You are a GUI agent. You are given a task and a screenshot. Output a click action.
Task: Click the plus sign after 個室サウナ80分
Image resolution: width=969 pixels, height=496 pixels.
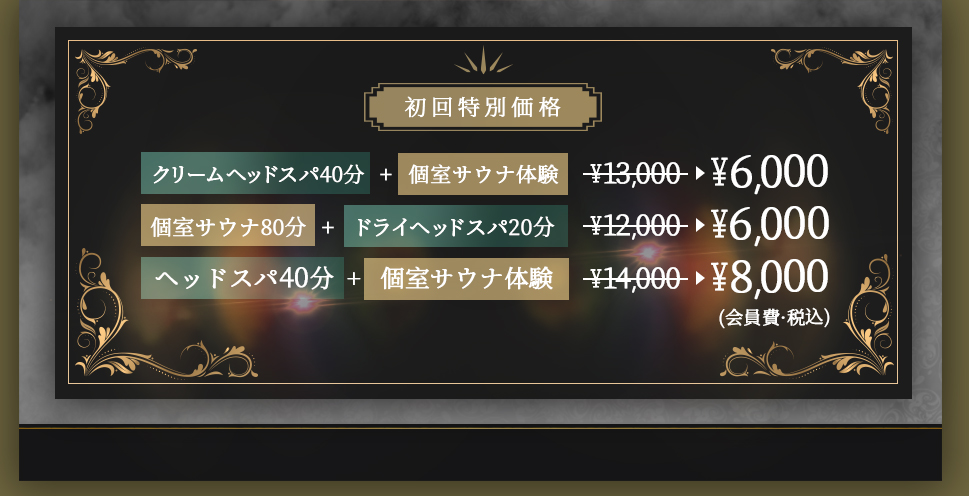pyautogui.click(x=328, y=227)
